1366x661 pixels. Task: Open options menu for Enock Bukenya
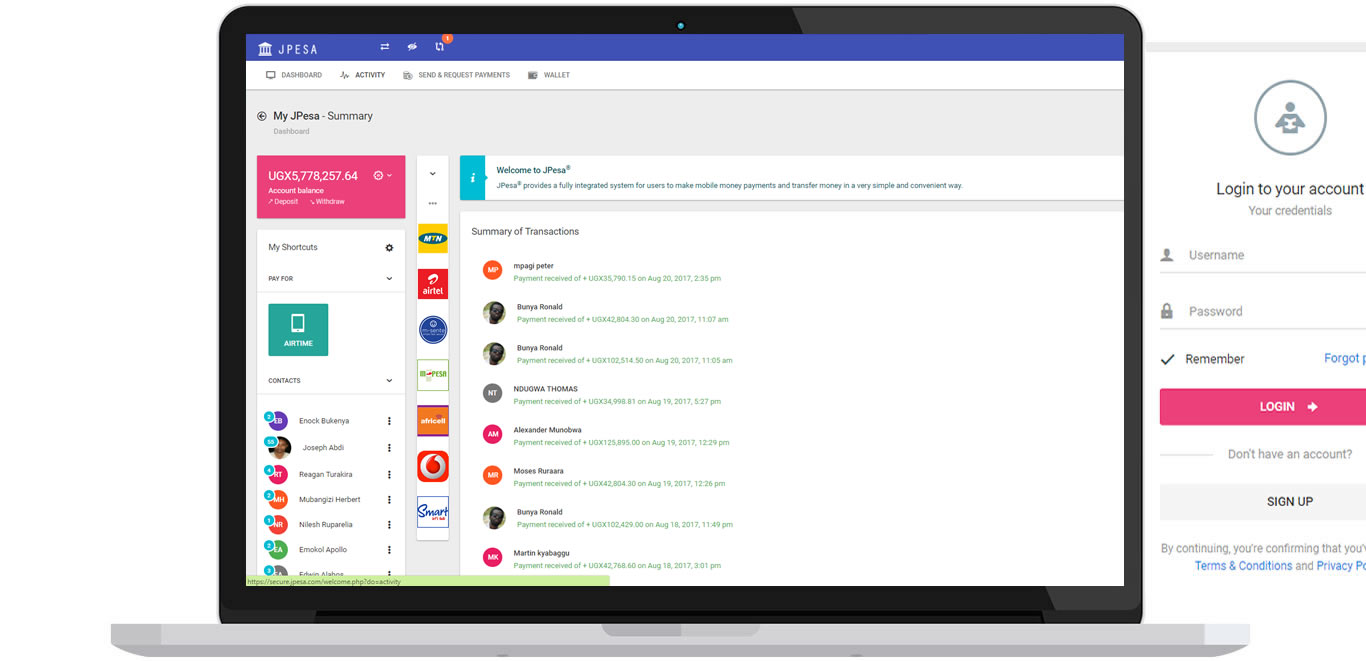[x=389, y=421]
